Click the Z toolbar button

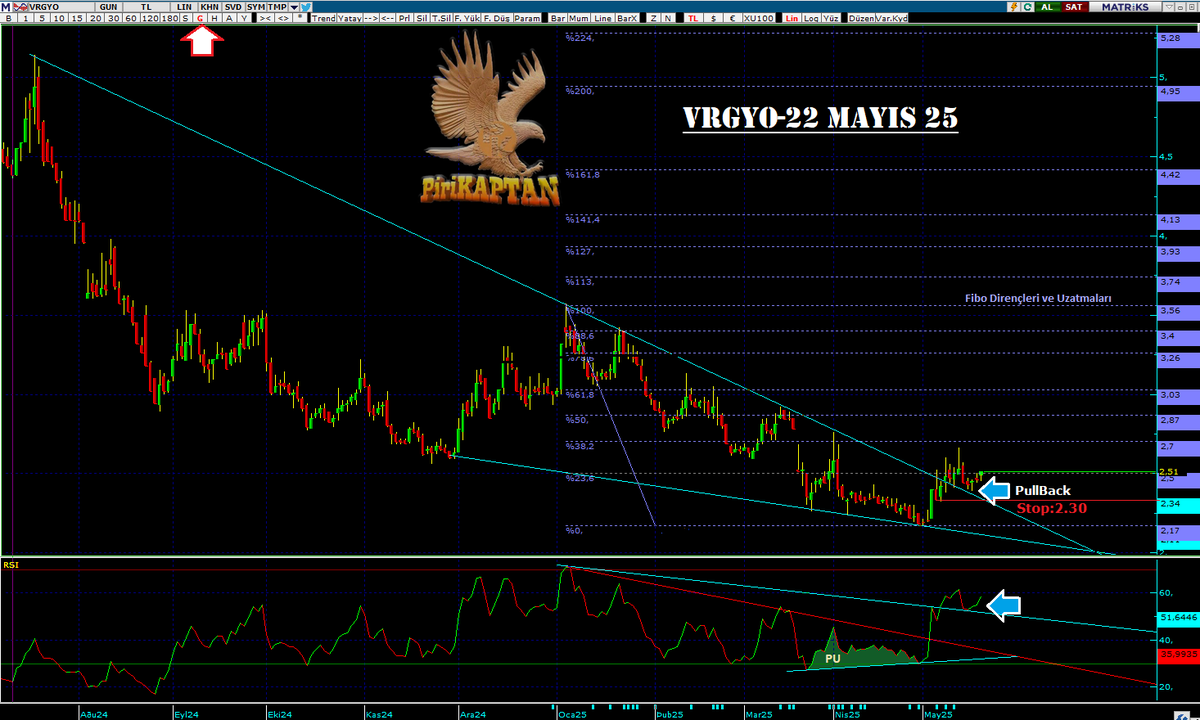654,19
